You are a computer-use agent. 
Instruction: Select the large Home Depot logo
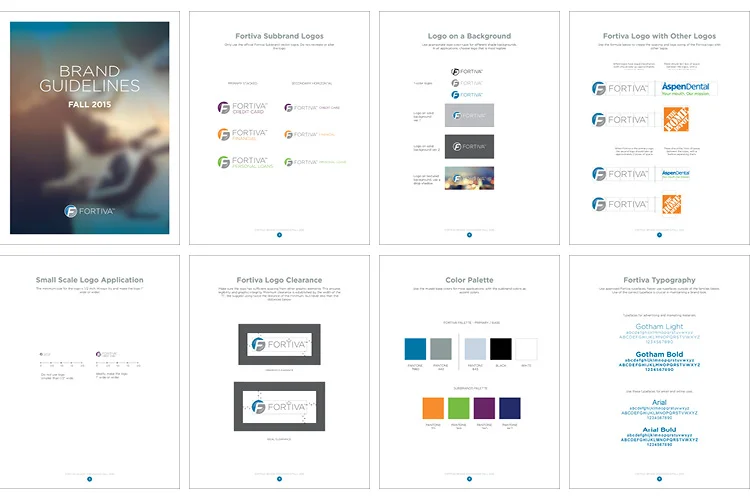(x=676, y=119)
